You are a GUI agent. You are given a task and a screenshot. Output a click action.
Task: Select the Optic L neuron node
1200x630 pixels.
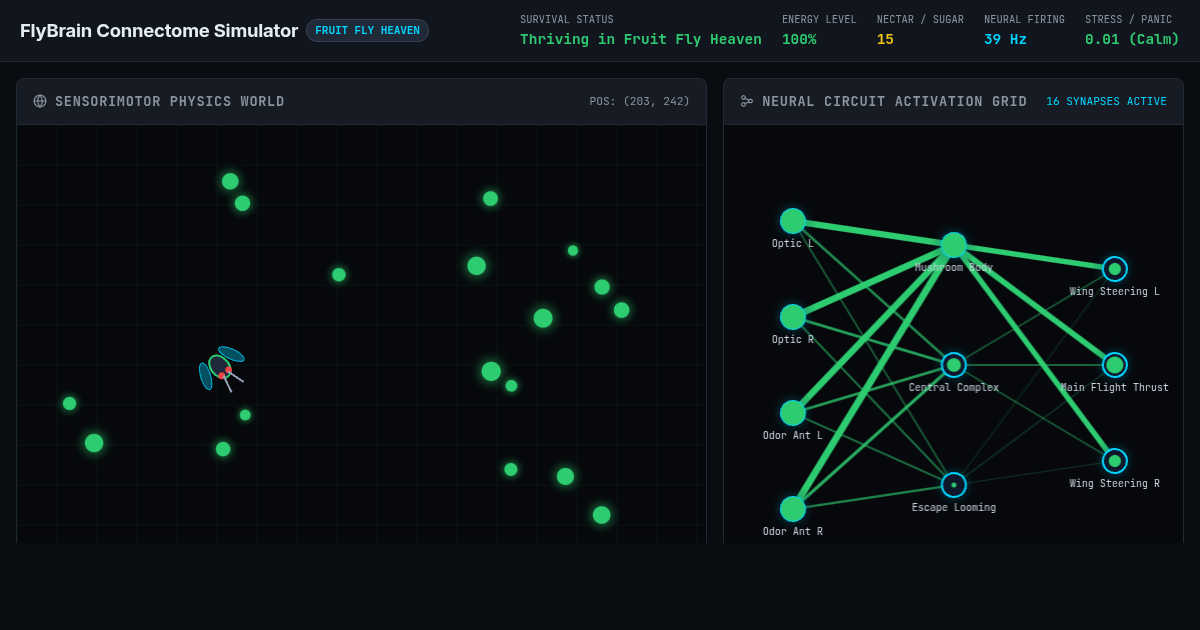(793, 221)
